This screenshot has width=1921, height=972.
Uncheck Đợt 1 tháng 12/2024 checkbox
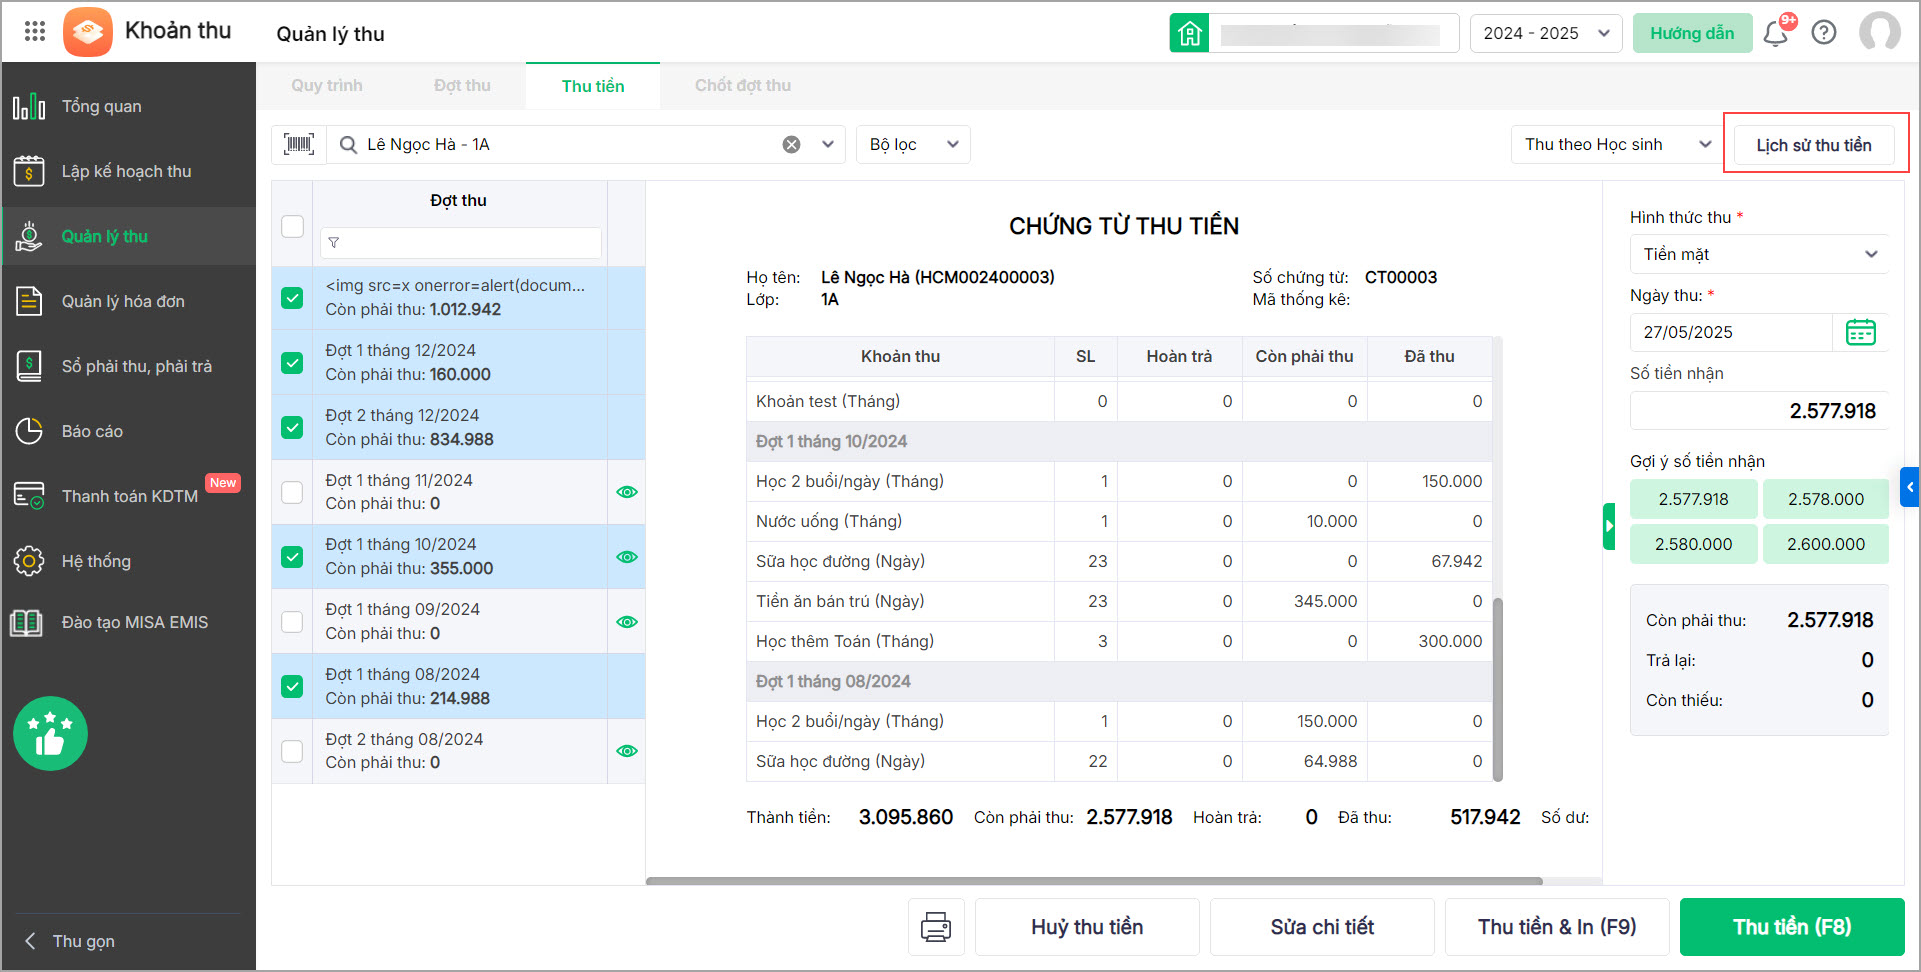(292, 363)
